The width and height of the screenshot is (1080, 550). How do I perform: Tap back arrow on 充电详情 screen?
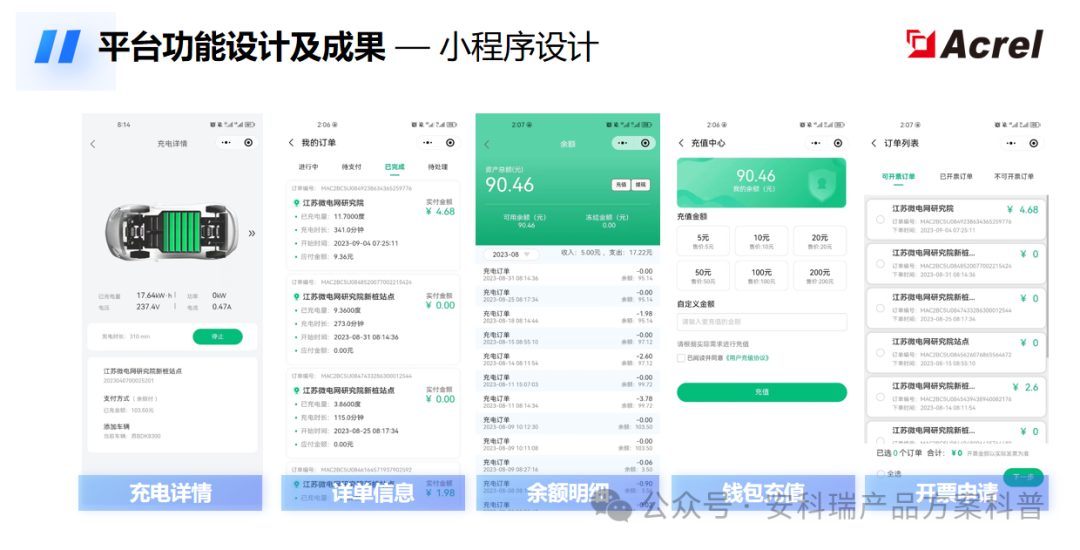(x=93, y=144)
